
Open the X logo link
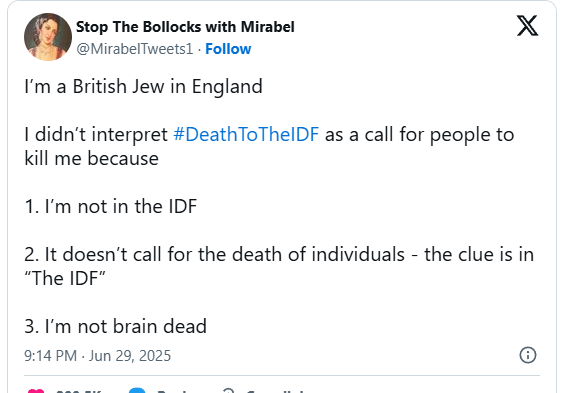click(x=527, y=26)
